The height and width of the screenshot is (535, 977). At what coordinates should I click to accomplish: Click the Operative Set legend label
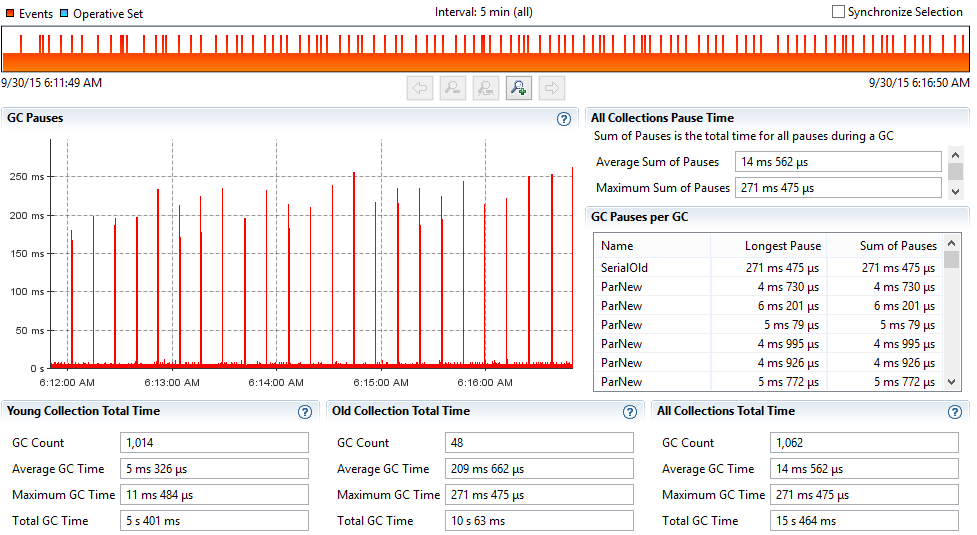click(x=108, y=14)
